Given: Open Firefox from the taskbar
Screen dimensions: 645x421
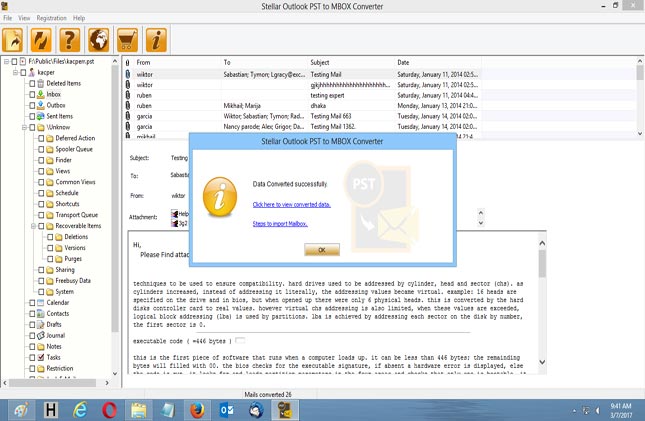Looking at the screenshot, I should [197, 410].
